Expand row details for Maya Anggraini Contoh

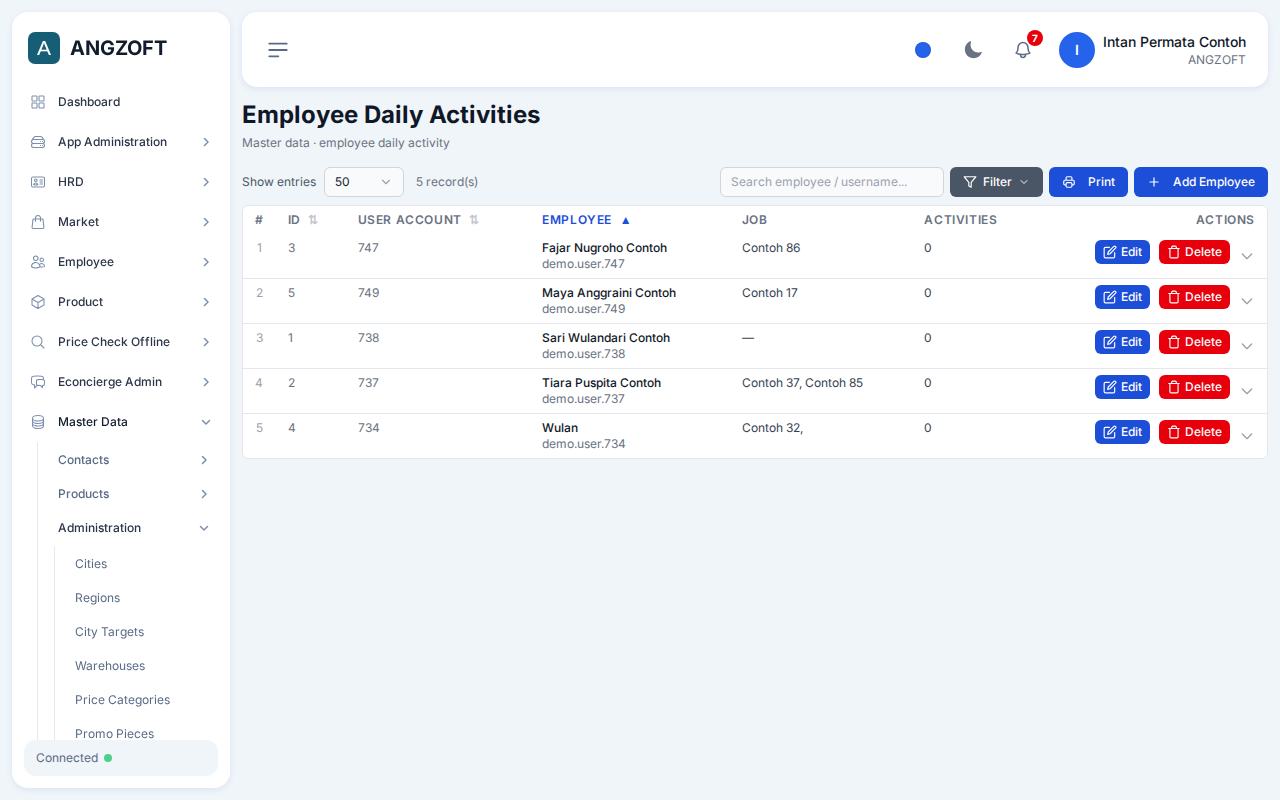point(1247,301)
